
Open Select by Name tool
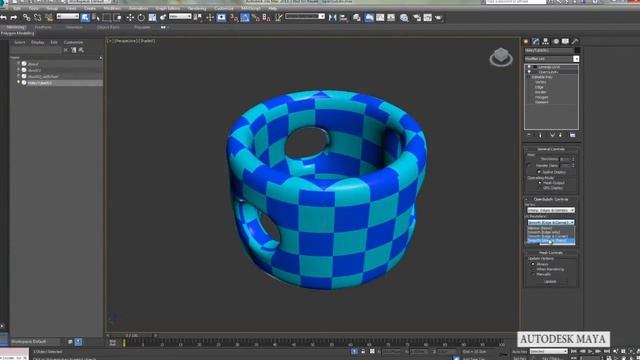tap(96, 18)
